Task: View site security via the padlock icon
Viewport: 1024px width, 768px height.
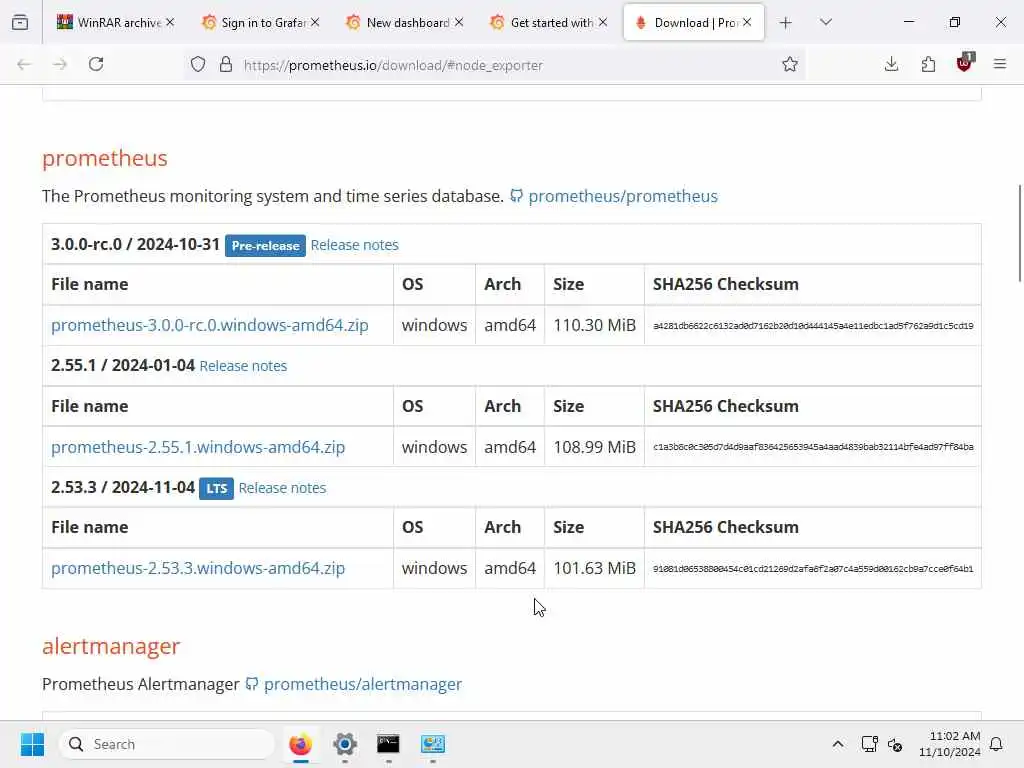Action: click(x=226, y=65)
